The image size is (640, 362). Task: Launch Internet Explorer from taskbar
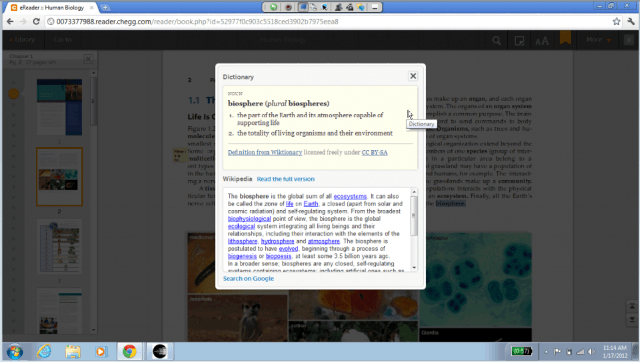coord(44,351)
